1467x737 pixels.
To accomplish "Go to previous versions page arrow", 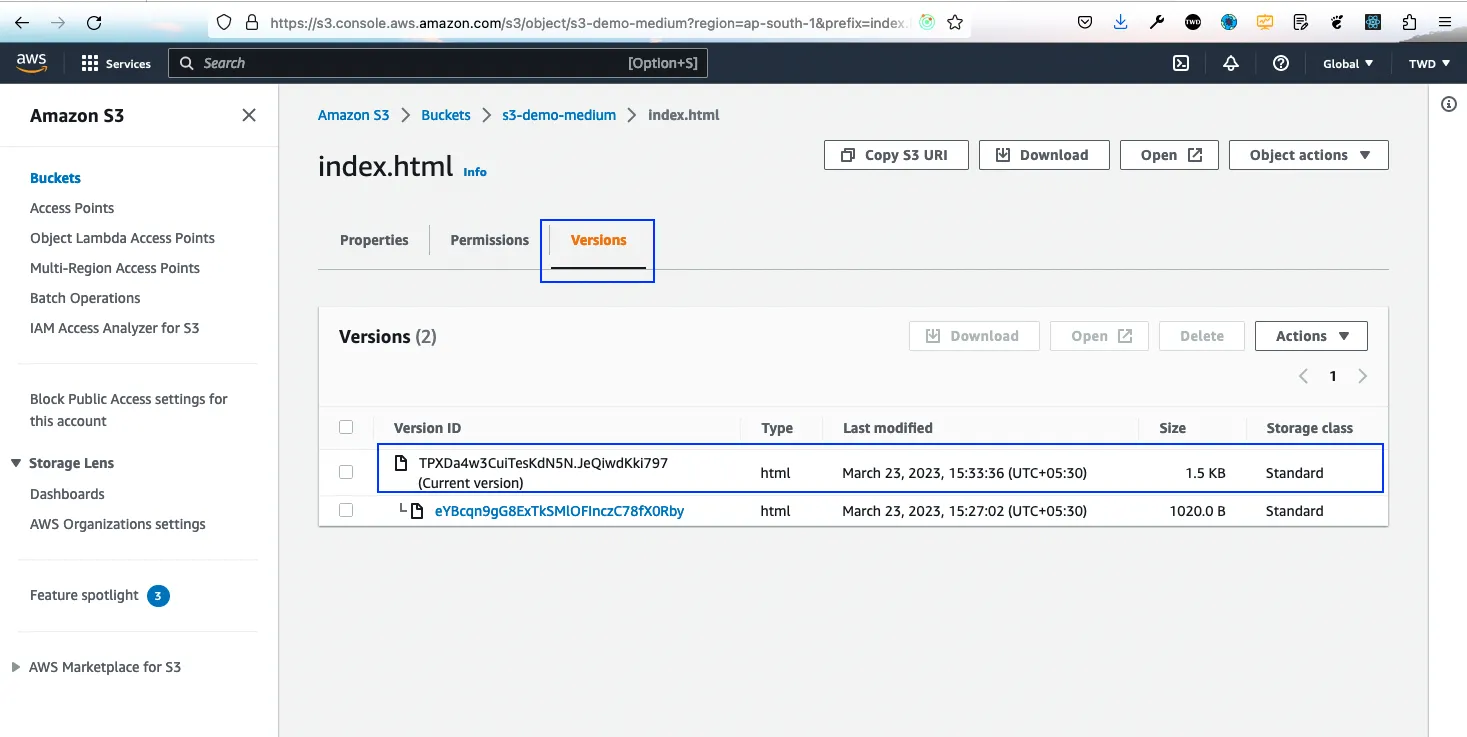I will coord(1303,376).
